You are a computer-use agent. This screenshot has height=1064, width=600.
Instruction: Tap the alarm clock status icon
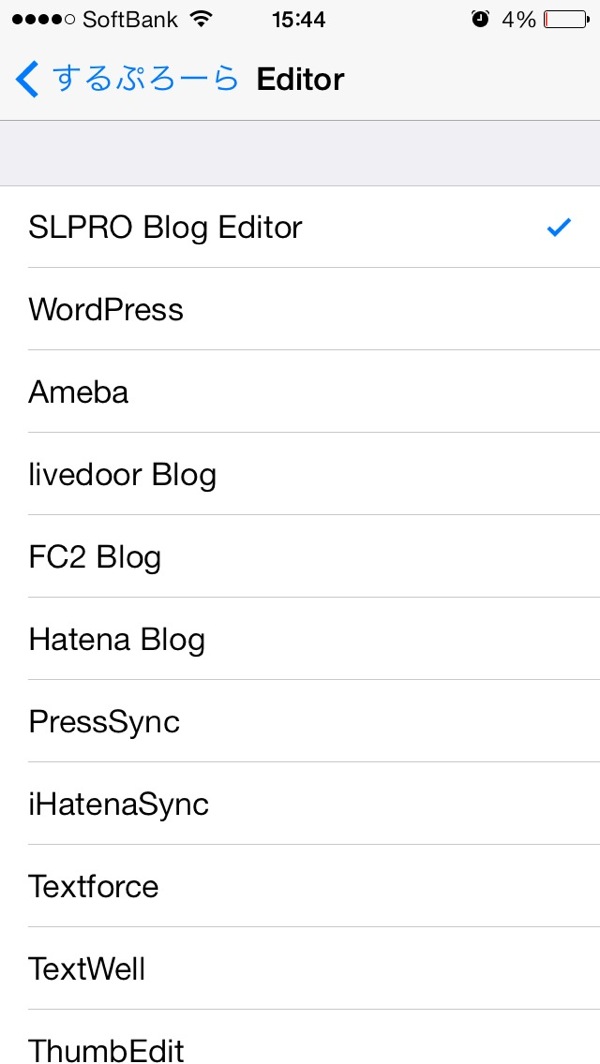480,20
